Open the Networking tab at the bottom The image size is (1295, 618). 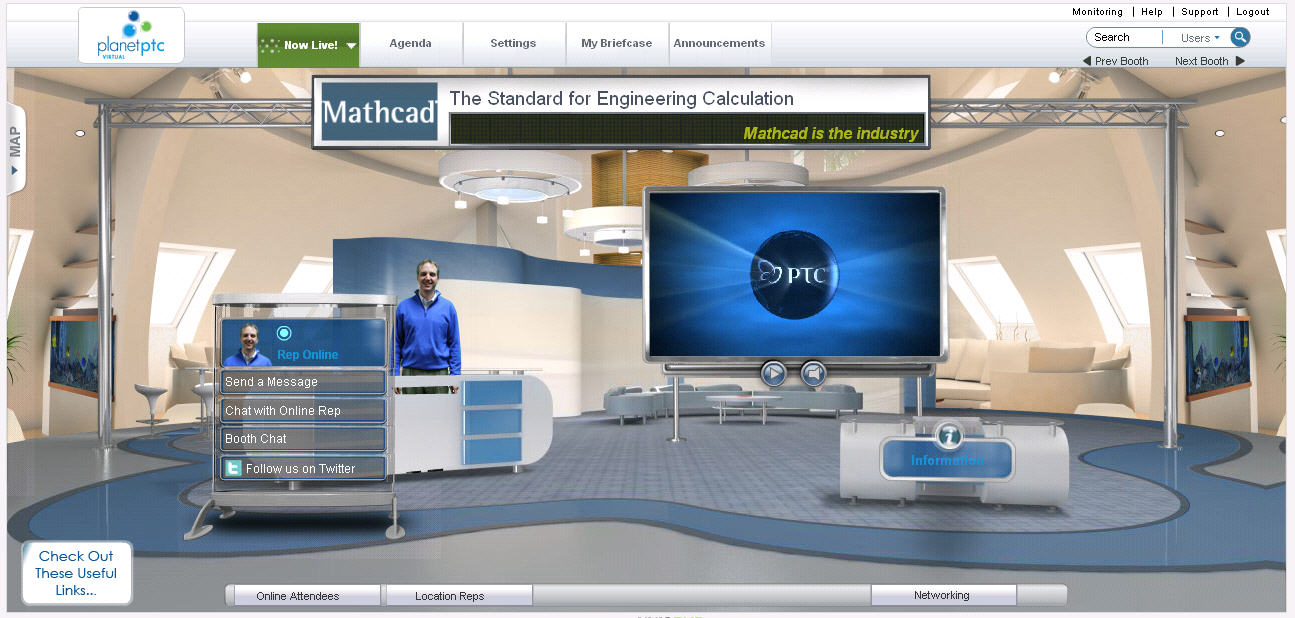(942, 595)
